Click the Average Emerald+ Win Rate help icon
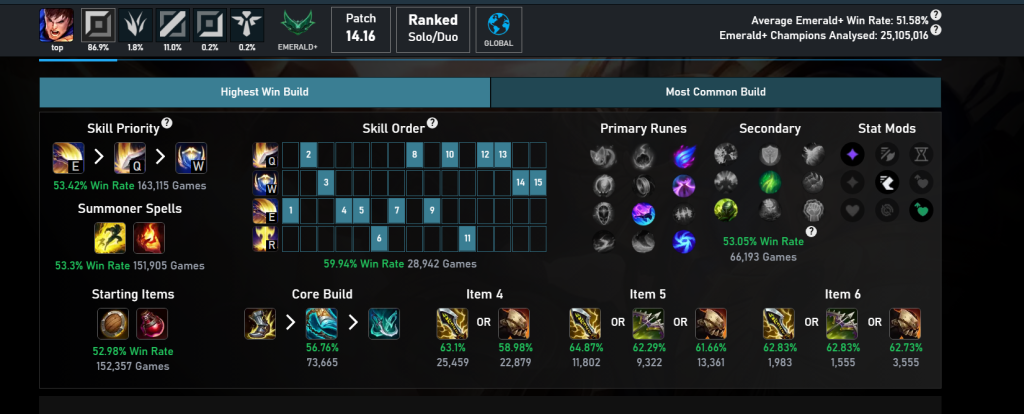This screenshot has width=1024, height=414. pyautogui.click(x=936, y=15)
